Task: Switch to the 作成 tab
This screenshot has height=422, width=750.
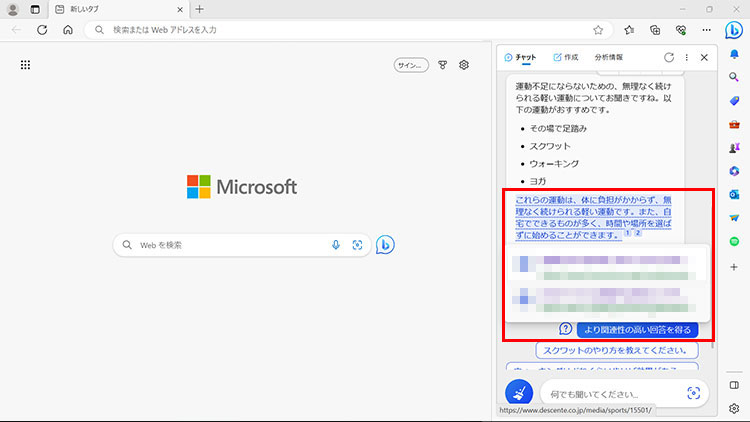Action: [564, 58]
